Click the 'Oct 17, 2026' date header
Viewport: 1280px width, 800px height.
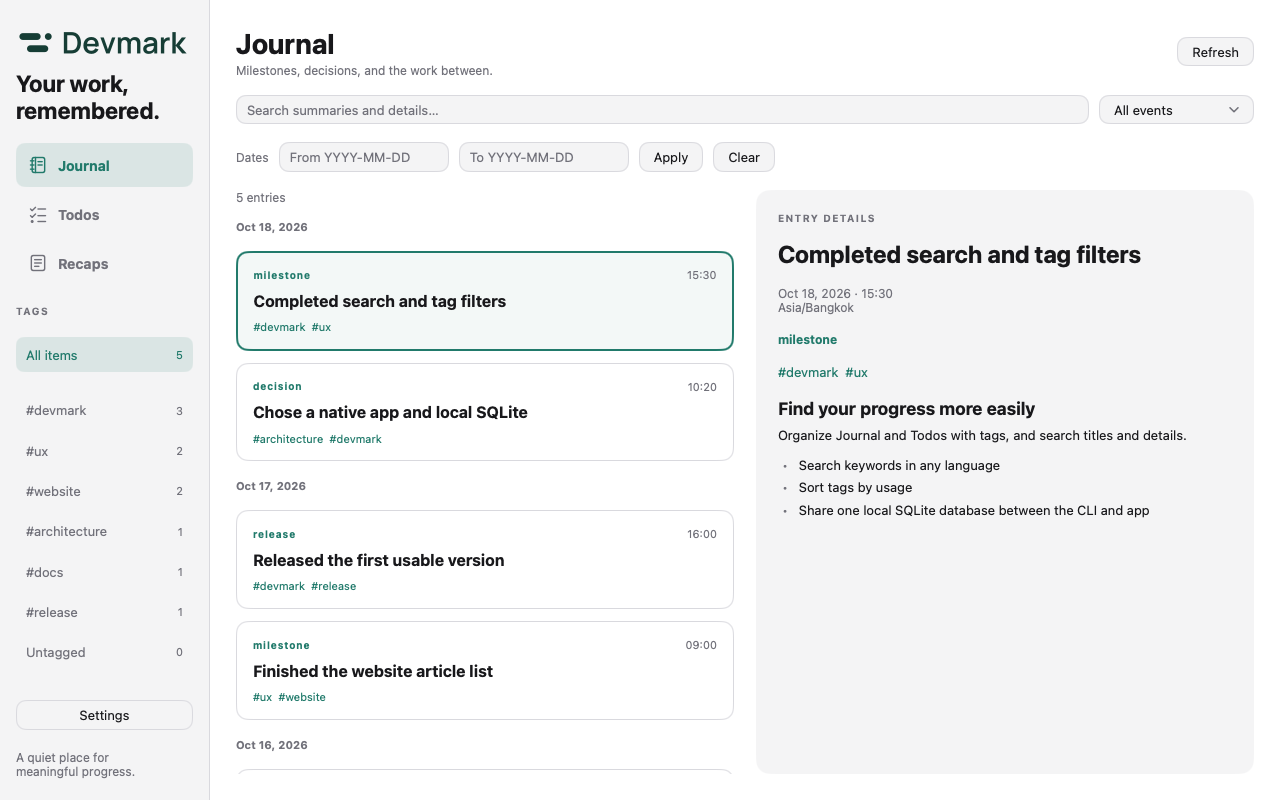coord(271,486)
